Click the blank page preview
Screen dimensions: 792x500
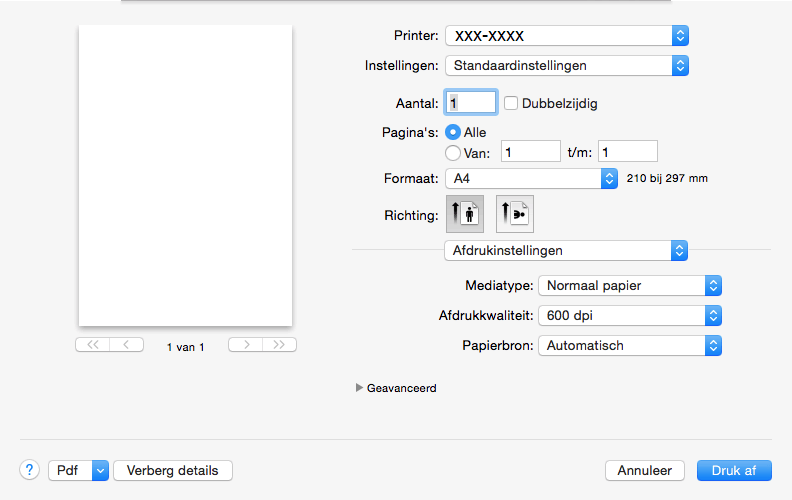point(185,175)
